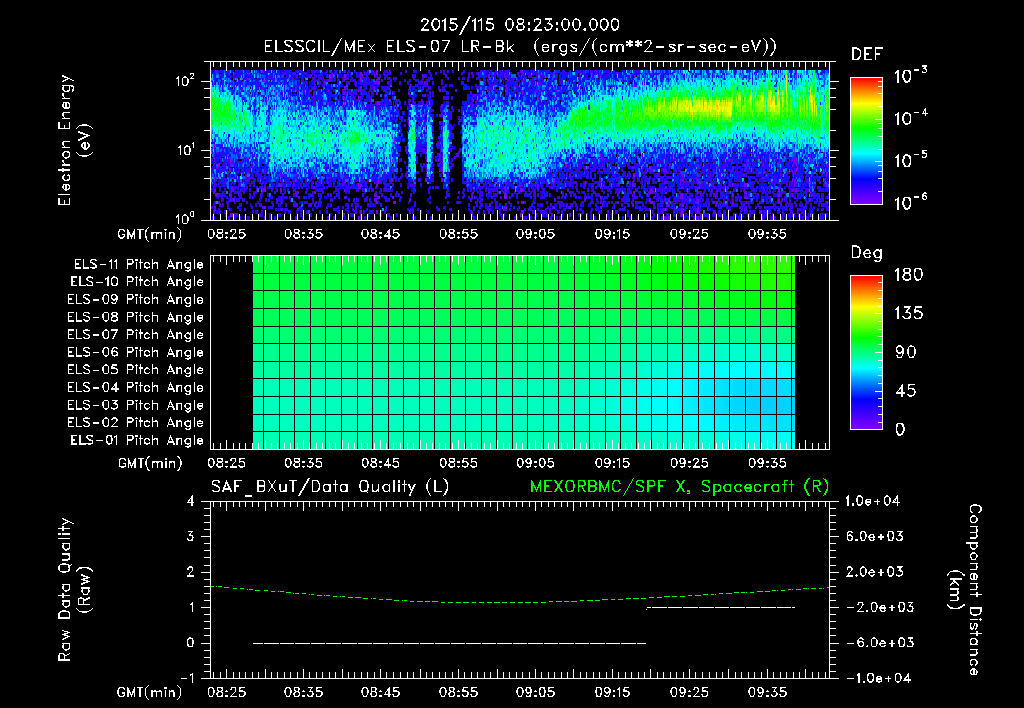Click 09:25 tick label under the pitch angle panel
Screen dimensions: 1024x708
689,463
